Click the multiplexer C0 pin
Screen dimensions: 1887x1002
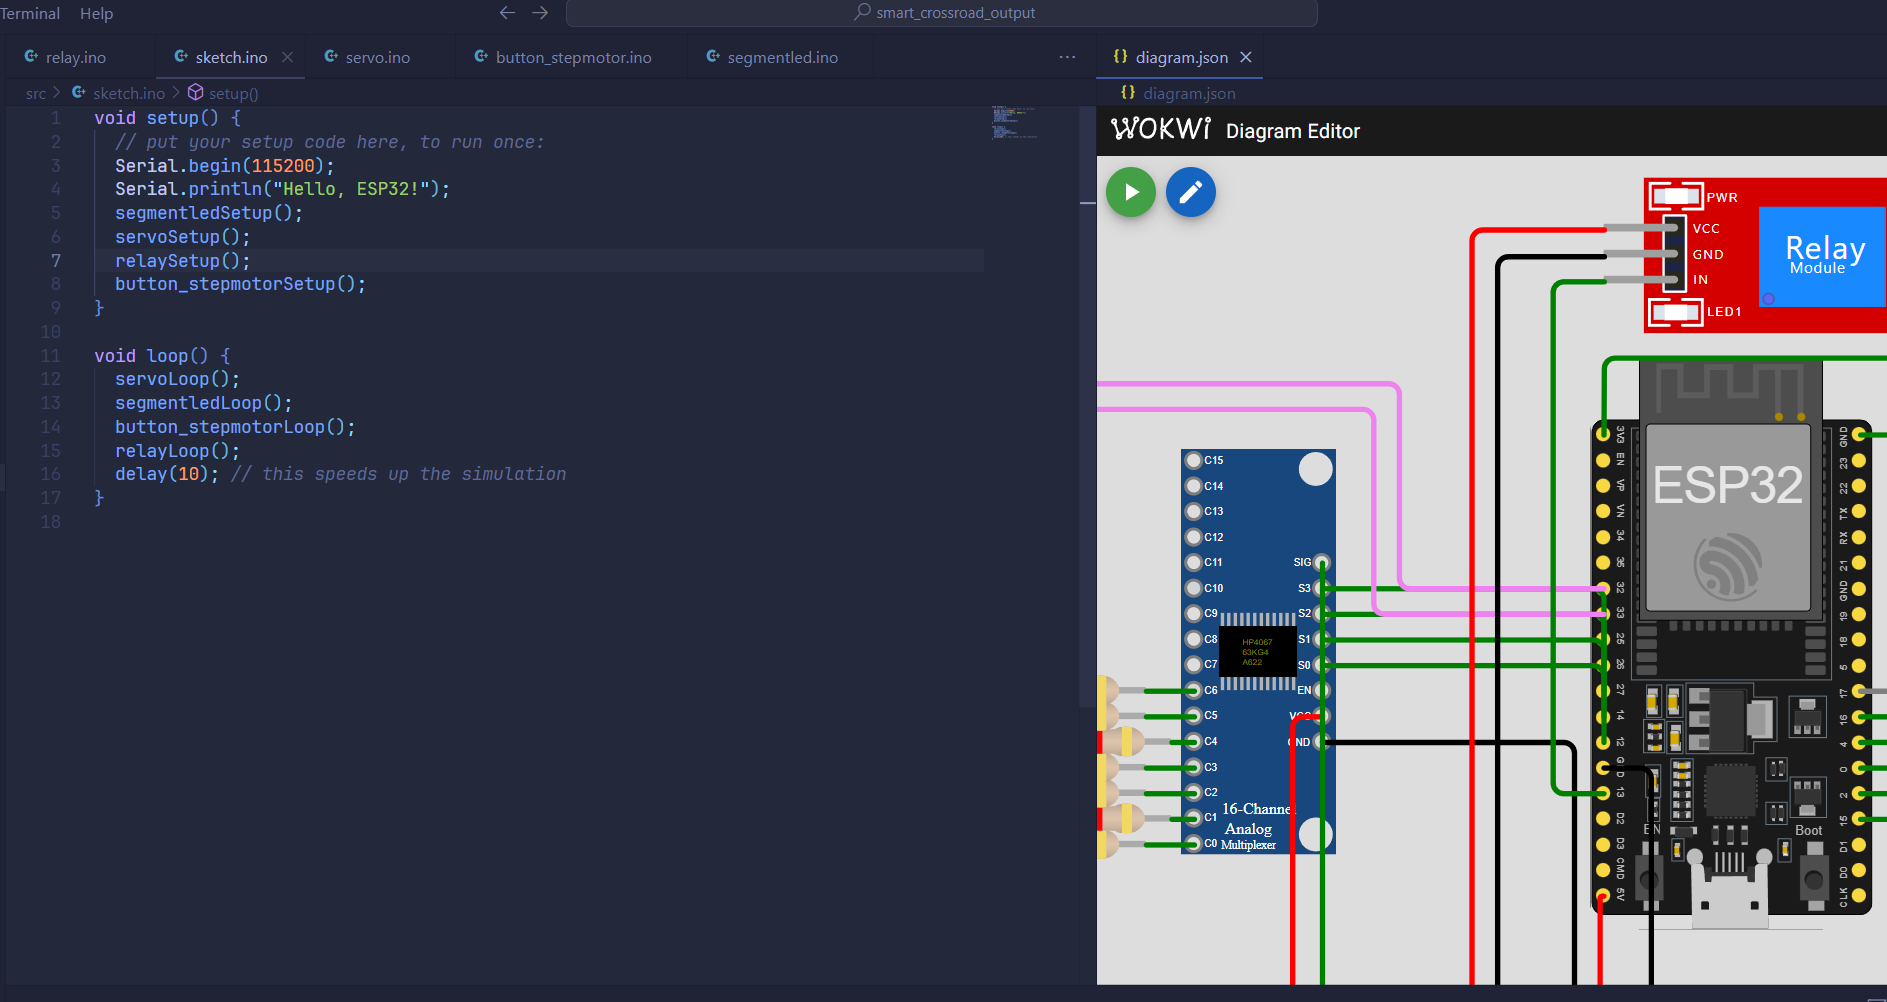[x=1193, y=844]
